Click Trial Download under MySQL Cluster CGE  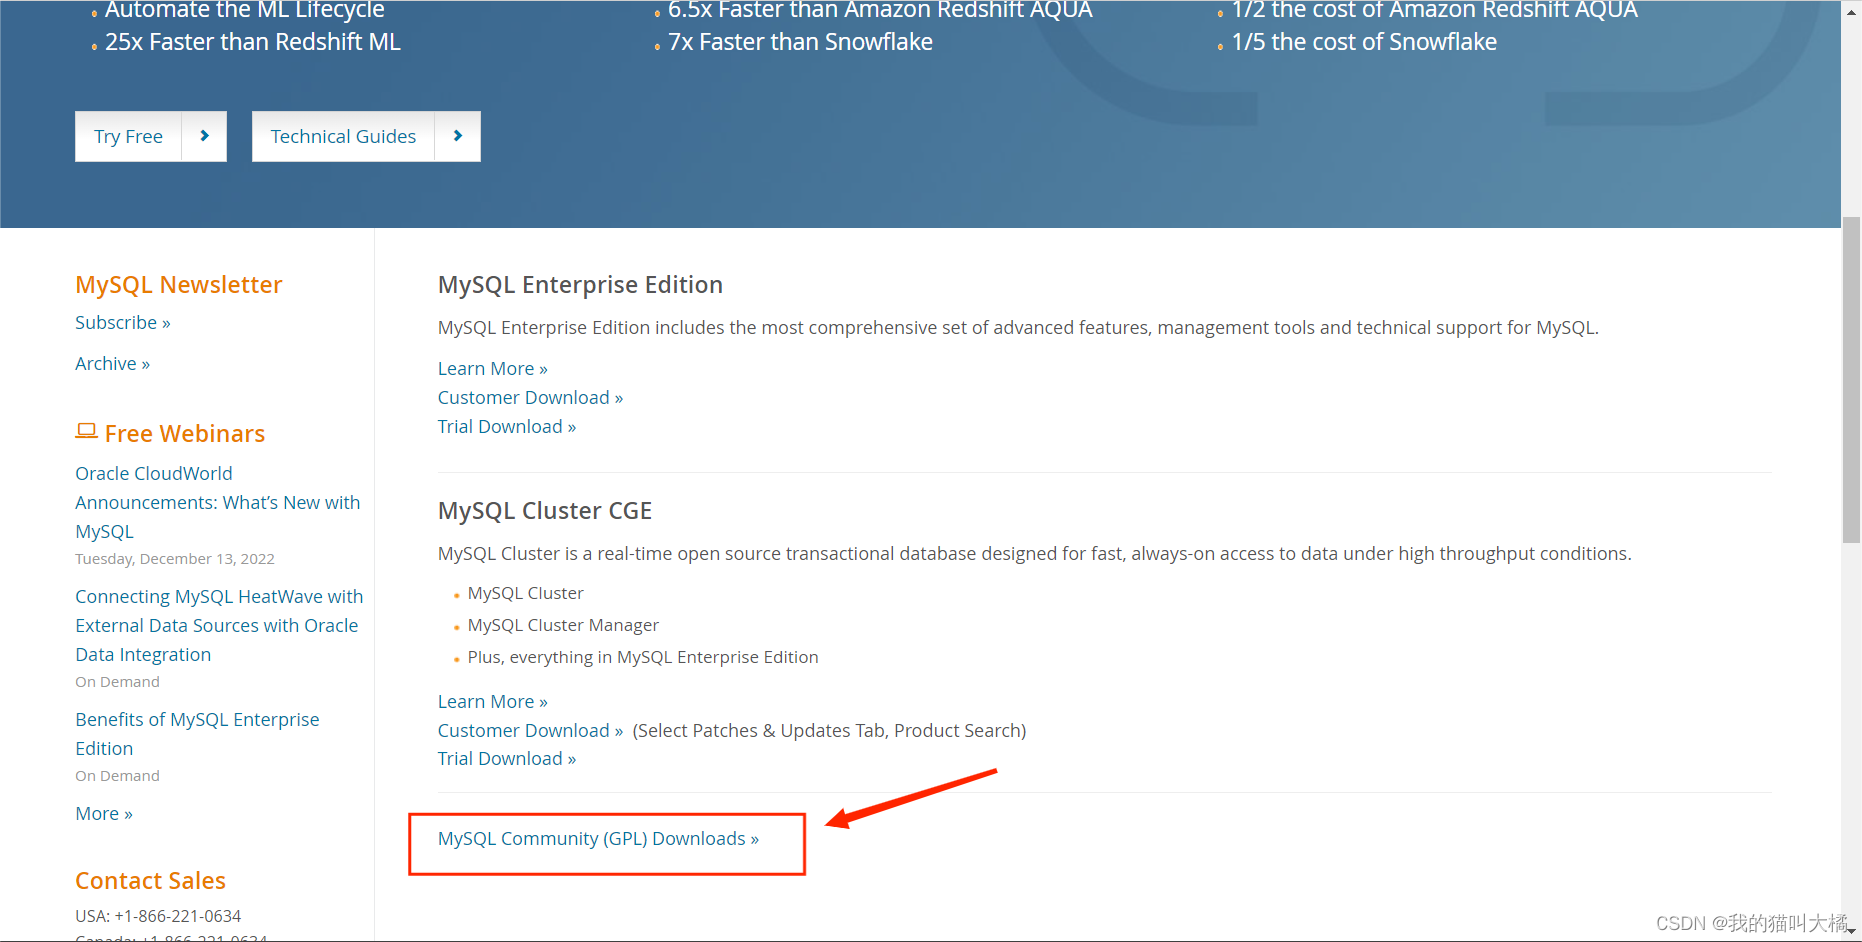507,758
